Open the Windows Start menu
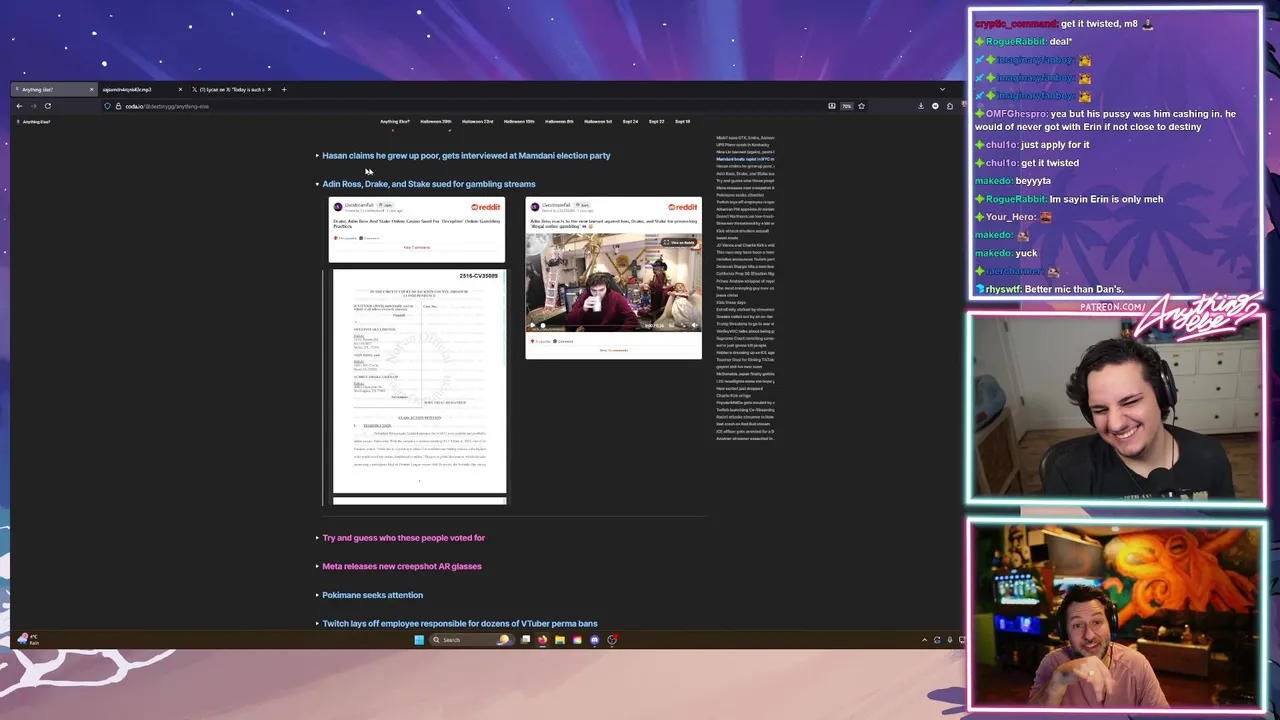 pos(419,640)
